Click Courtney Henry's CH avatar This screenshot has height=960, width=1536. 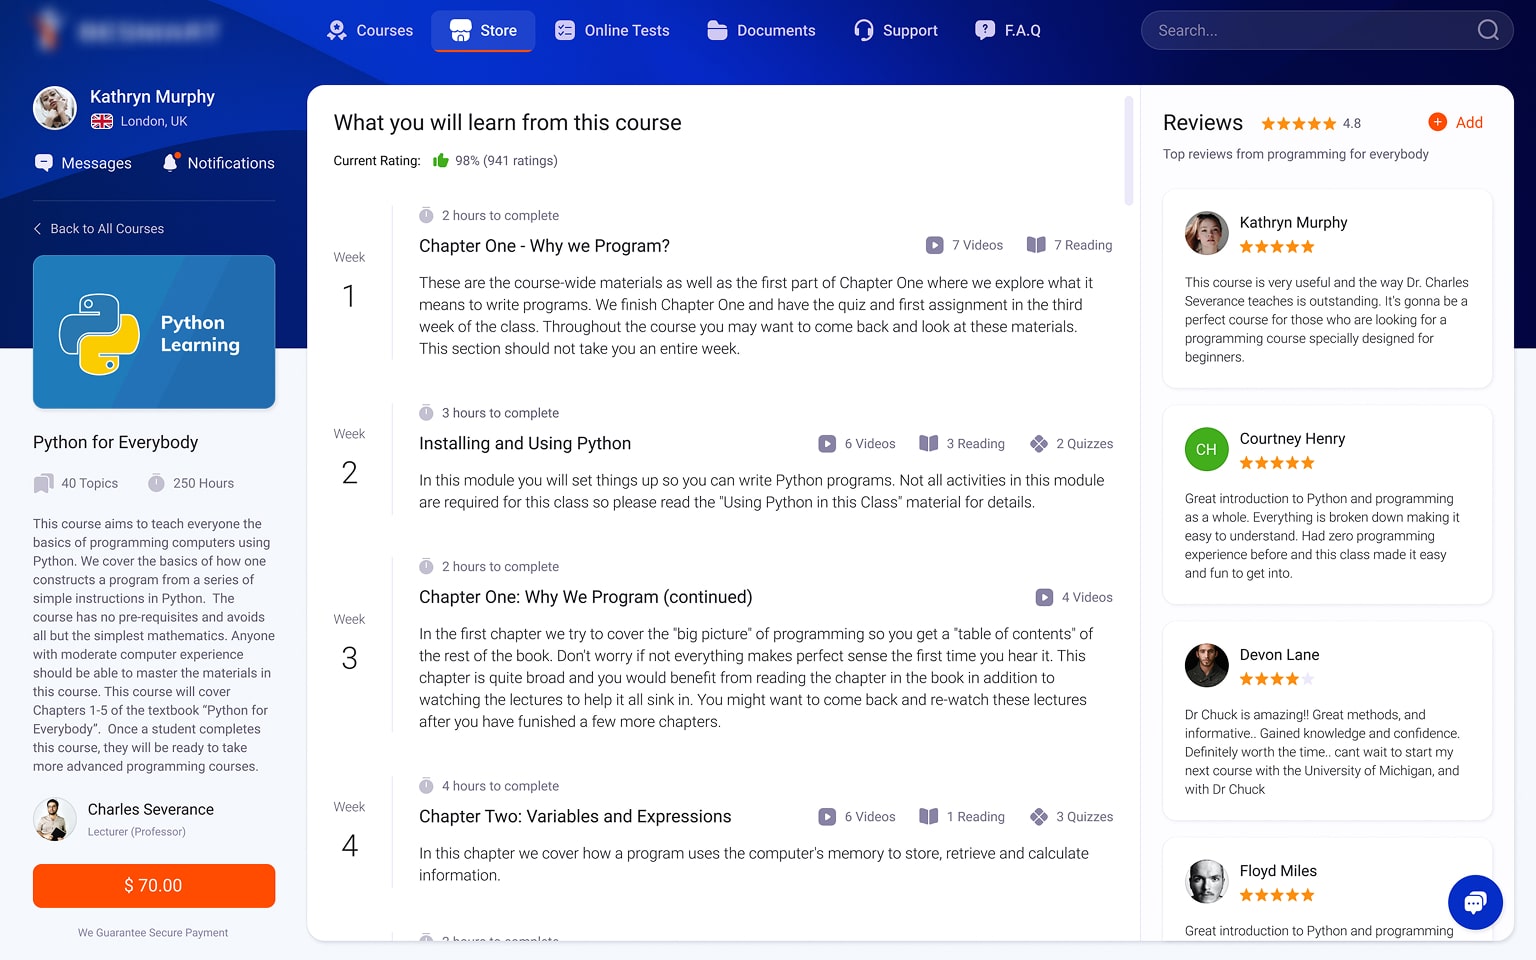pyautogui.click(x=1207, y=449)
